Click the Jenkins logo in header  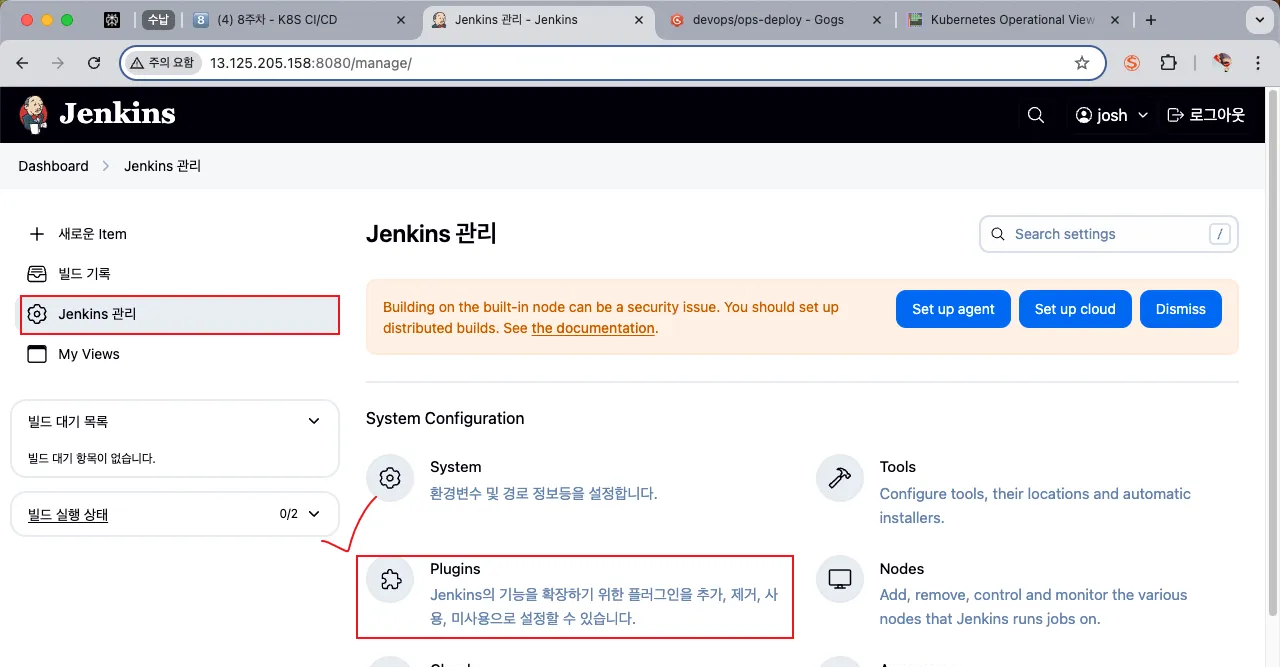(97, 114)
